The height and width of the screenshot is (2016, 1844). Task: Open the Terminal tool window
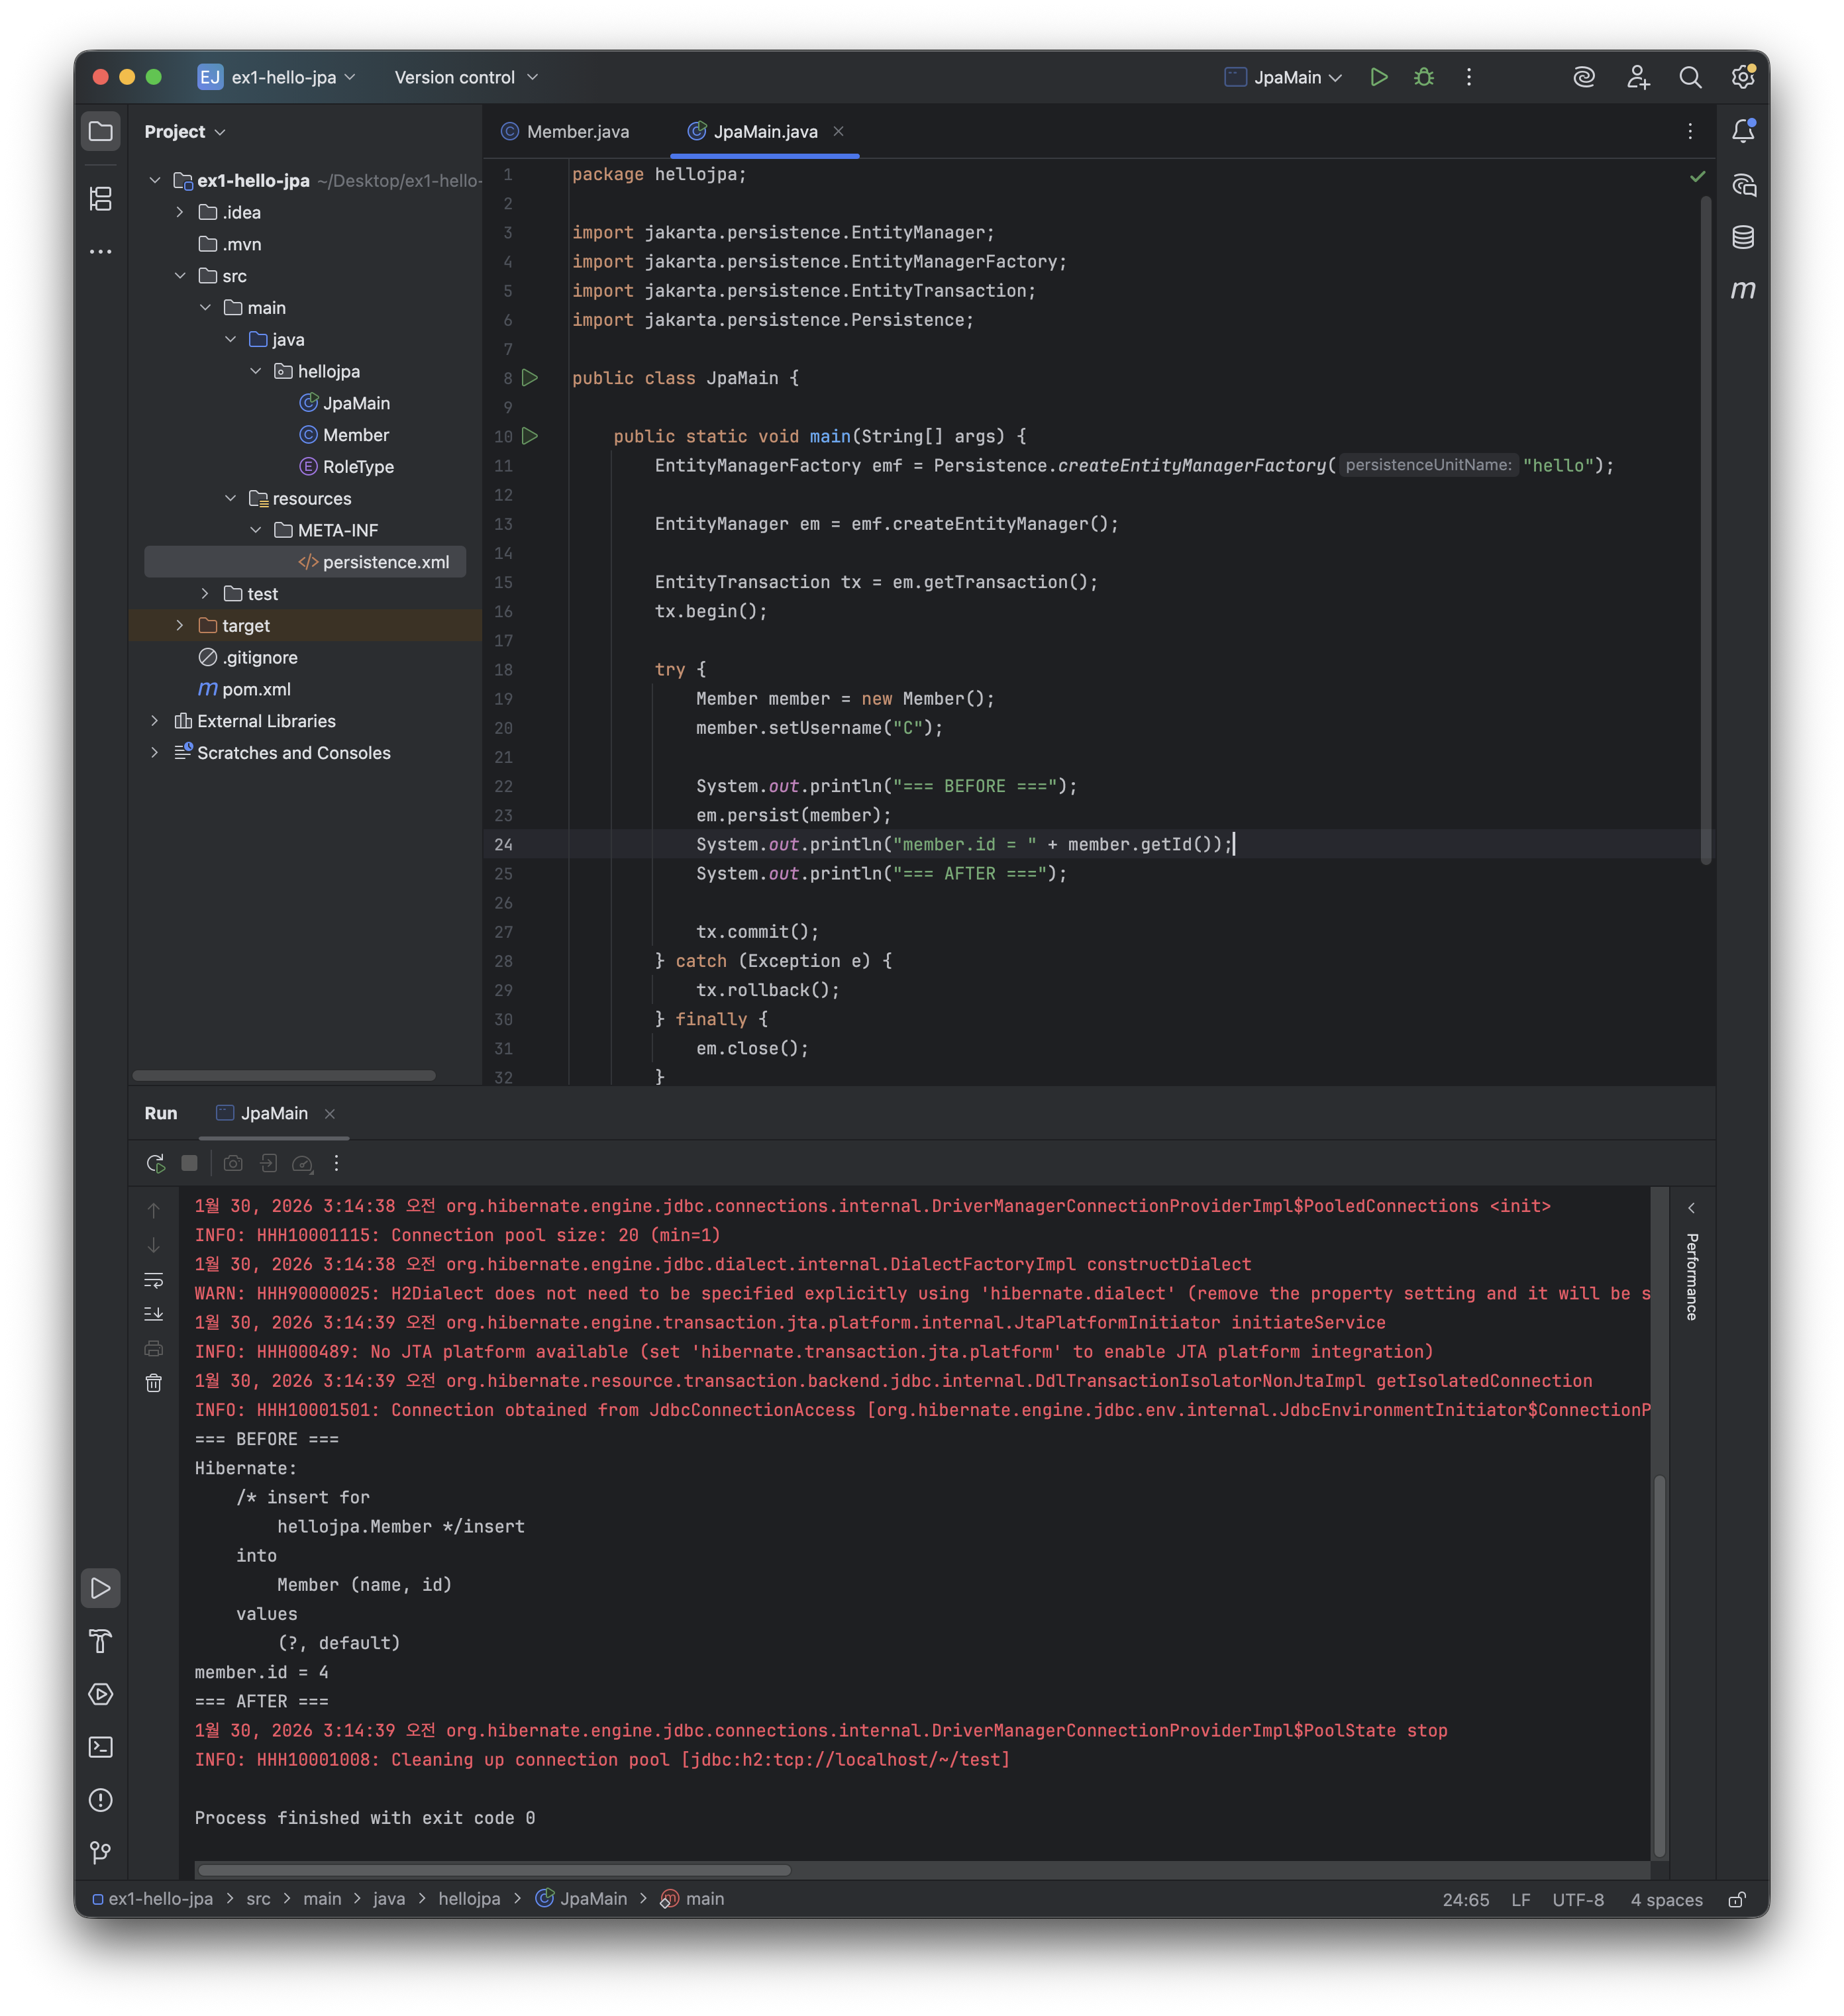100,1747
